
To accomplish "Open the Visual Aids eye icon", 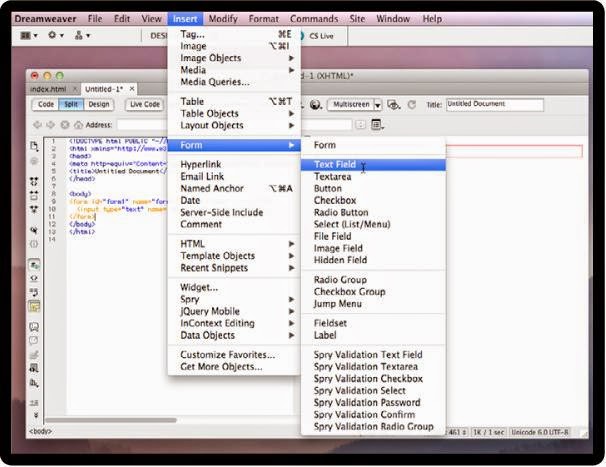I will (x=393, y=105).
